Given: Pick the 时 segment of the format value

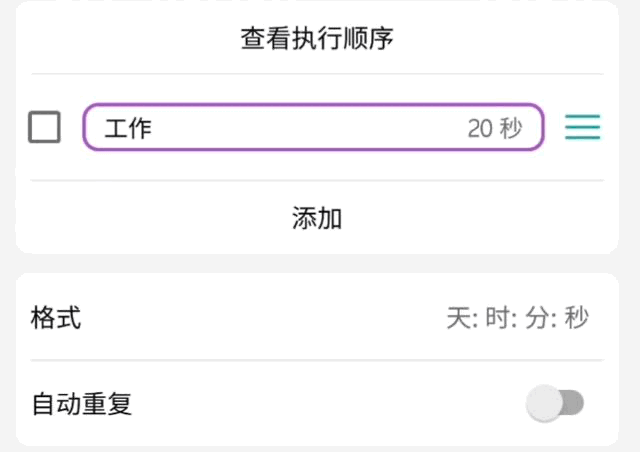Looking at the screenshot, I should click(x=498, y=319).
